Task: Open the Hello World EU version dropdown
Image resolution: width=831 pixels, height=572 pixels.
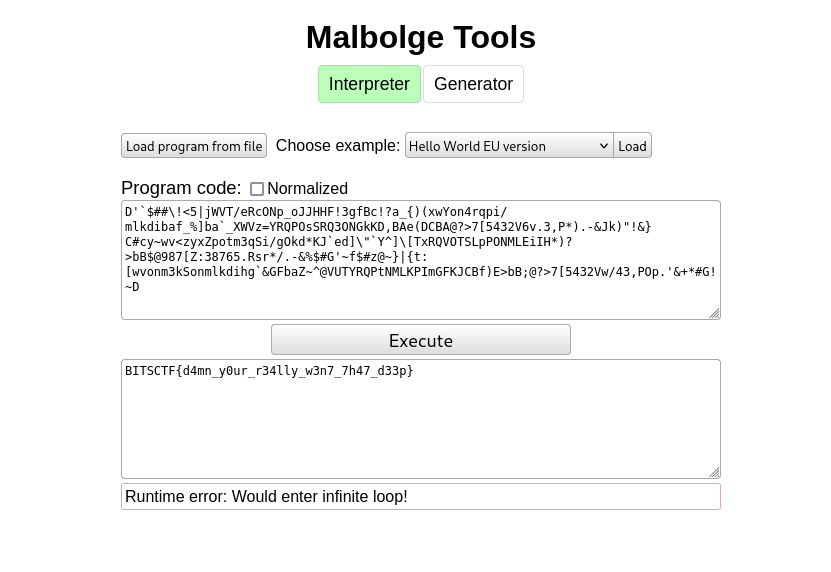Action: click(508, 146)
